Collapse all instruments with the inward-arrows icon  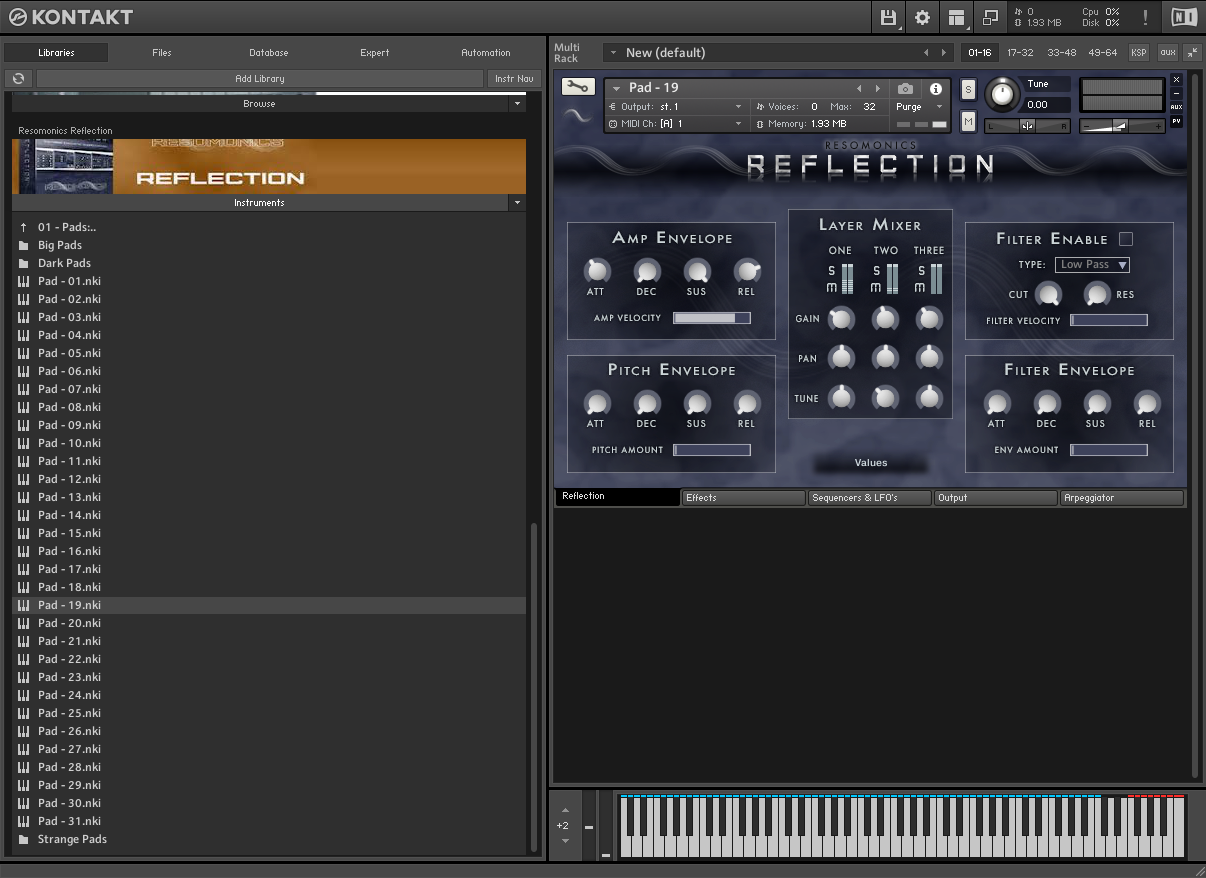[x=1192, y=52]
